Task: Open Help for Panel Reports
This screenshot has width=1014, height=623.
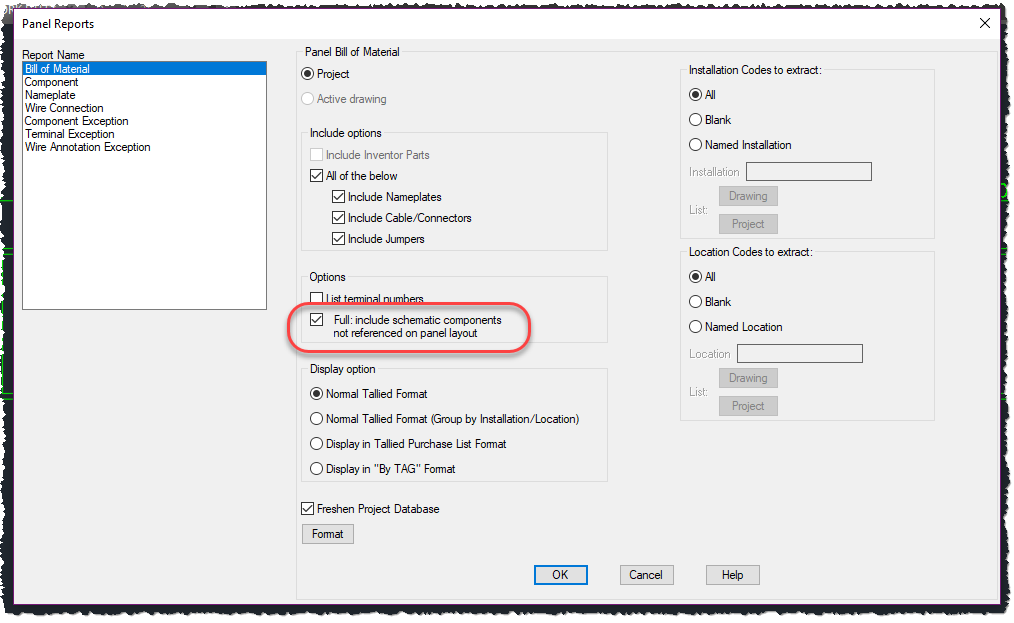Action: click(732, 574)
